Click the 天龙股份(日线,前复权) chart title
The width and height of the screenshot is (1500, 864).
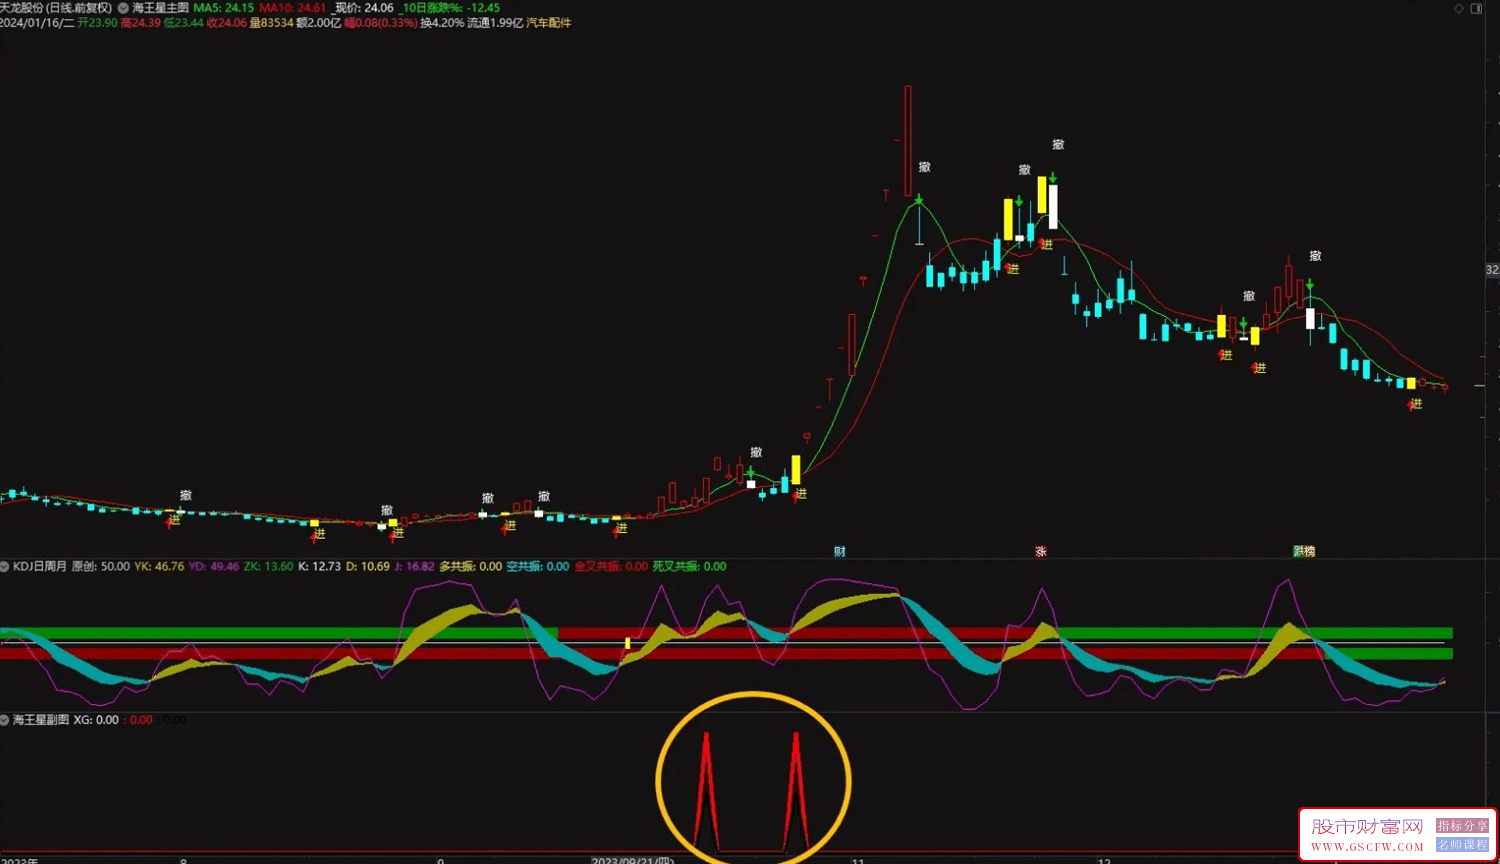56,7
